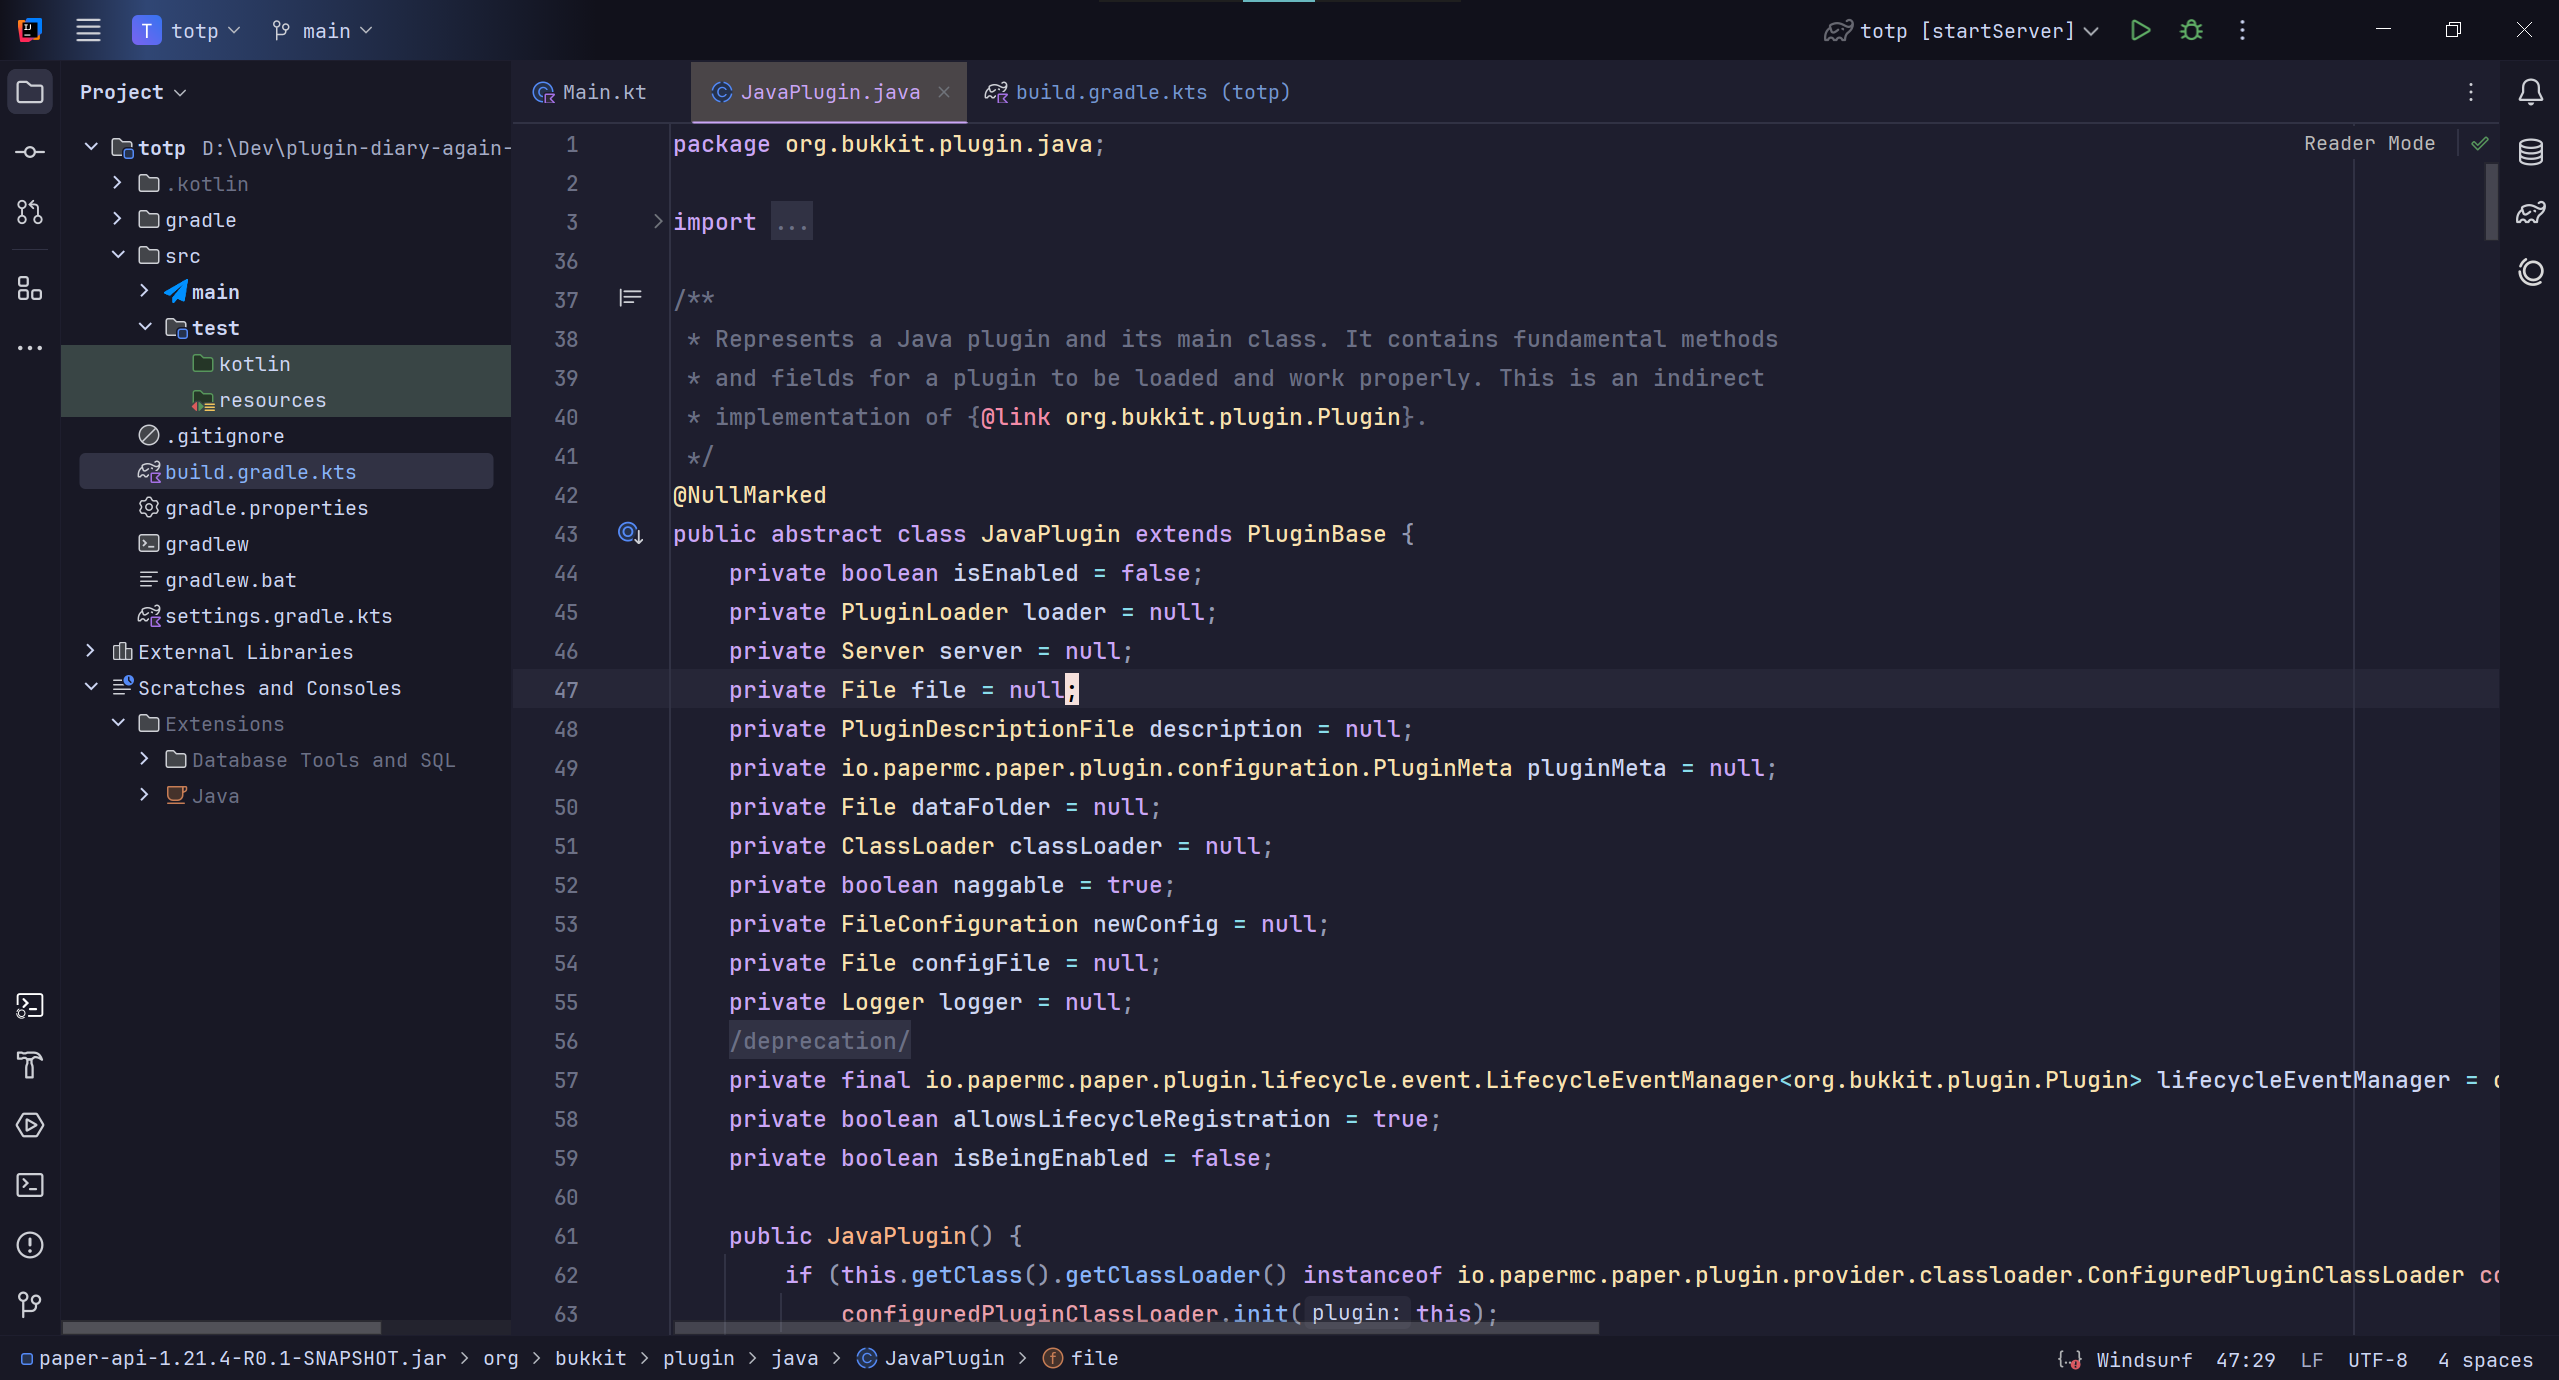Image resolution: width=2559 pixels, height=1380 pixels.
Task: Open the run configuration dropdown
Action: click(1965, 31)
